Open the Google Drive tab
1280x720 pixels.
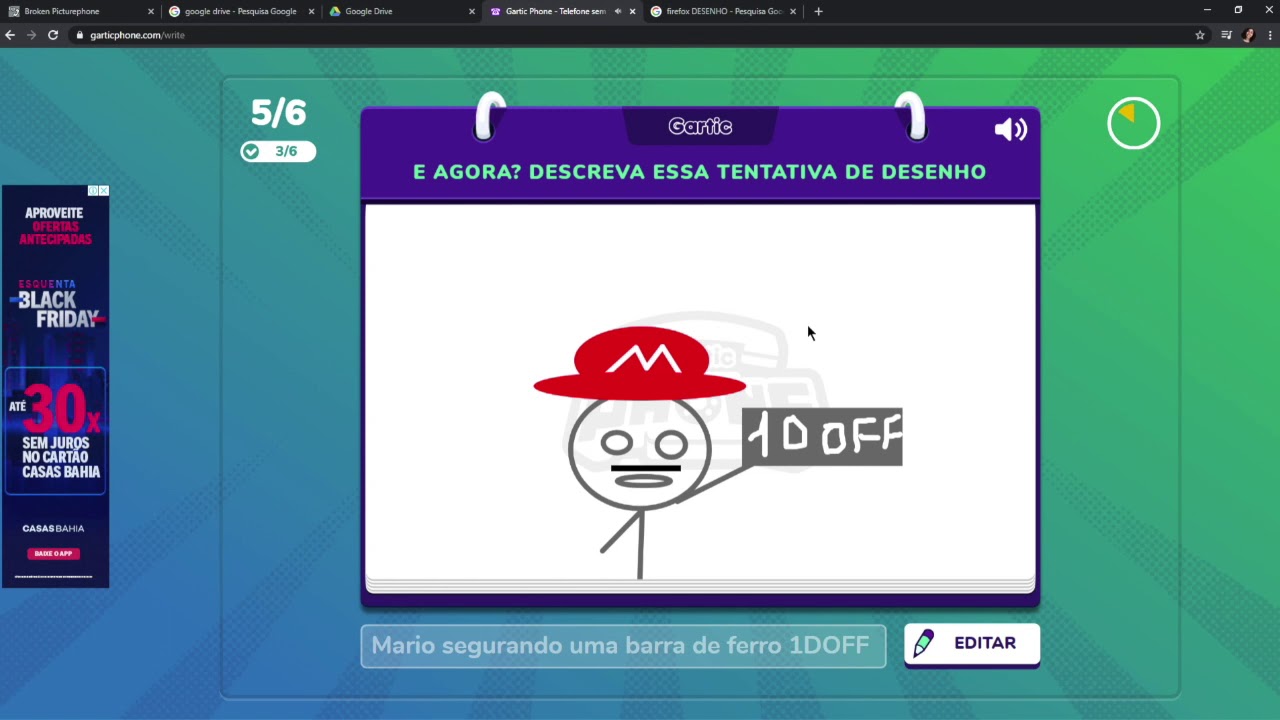point(400,11)
